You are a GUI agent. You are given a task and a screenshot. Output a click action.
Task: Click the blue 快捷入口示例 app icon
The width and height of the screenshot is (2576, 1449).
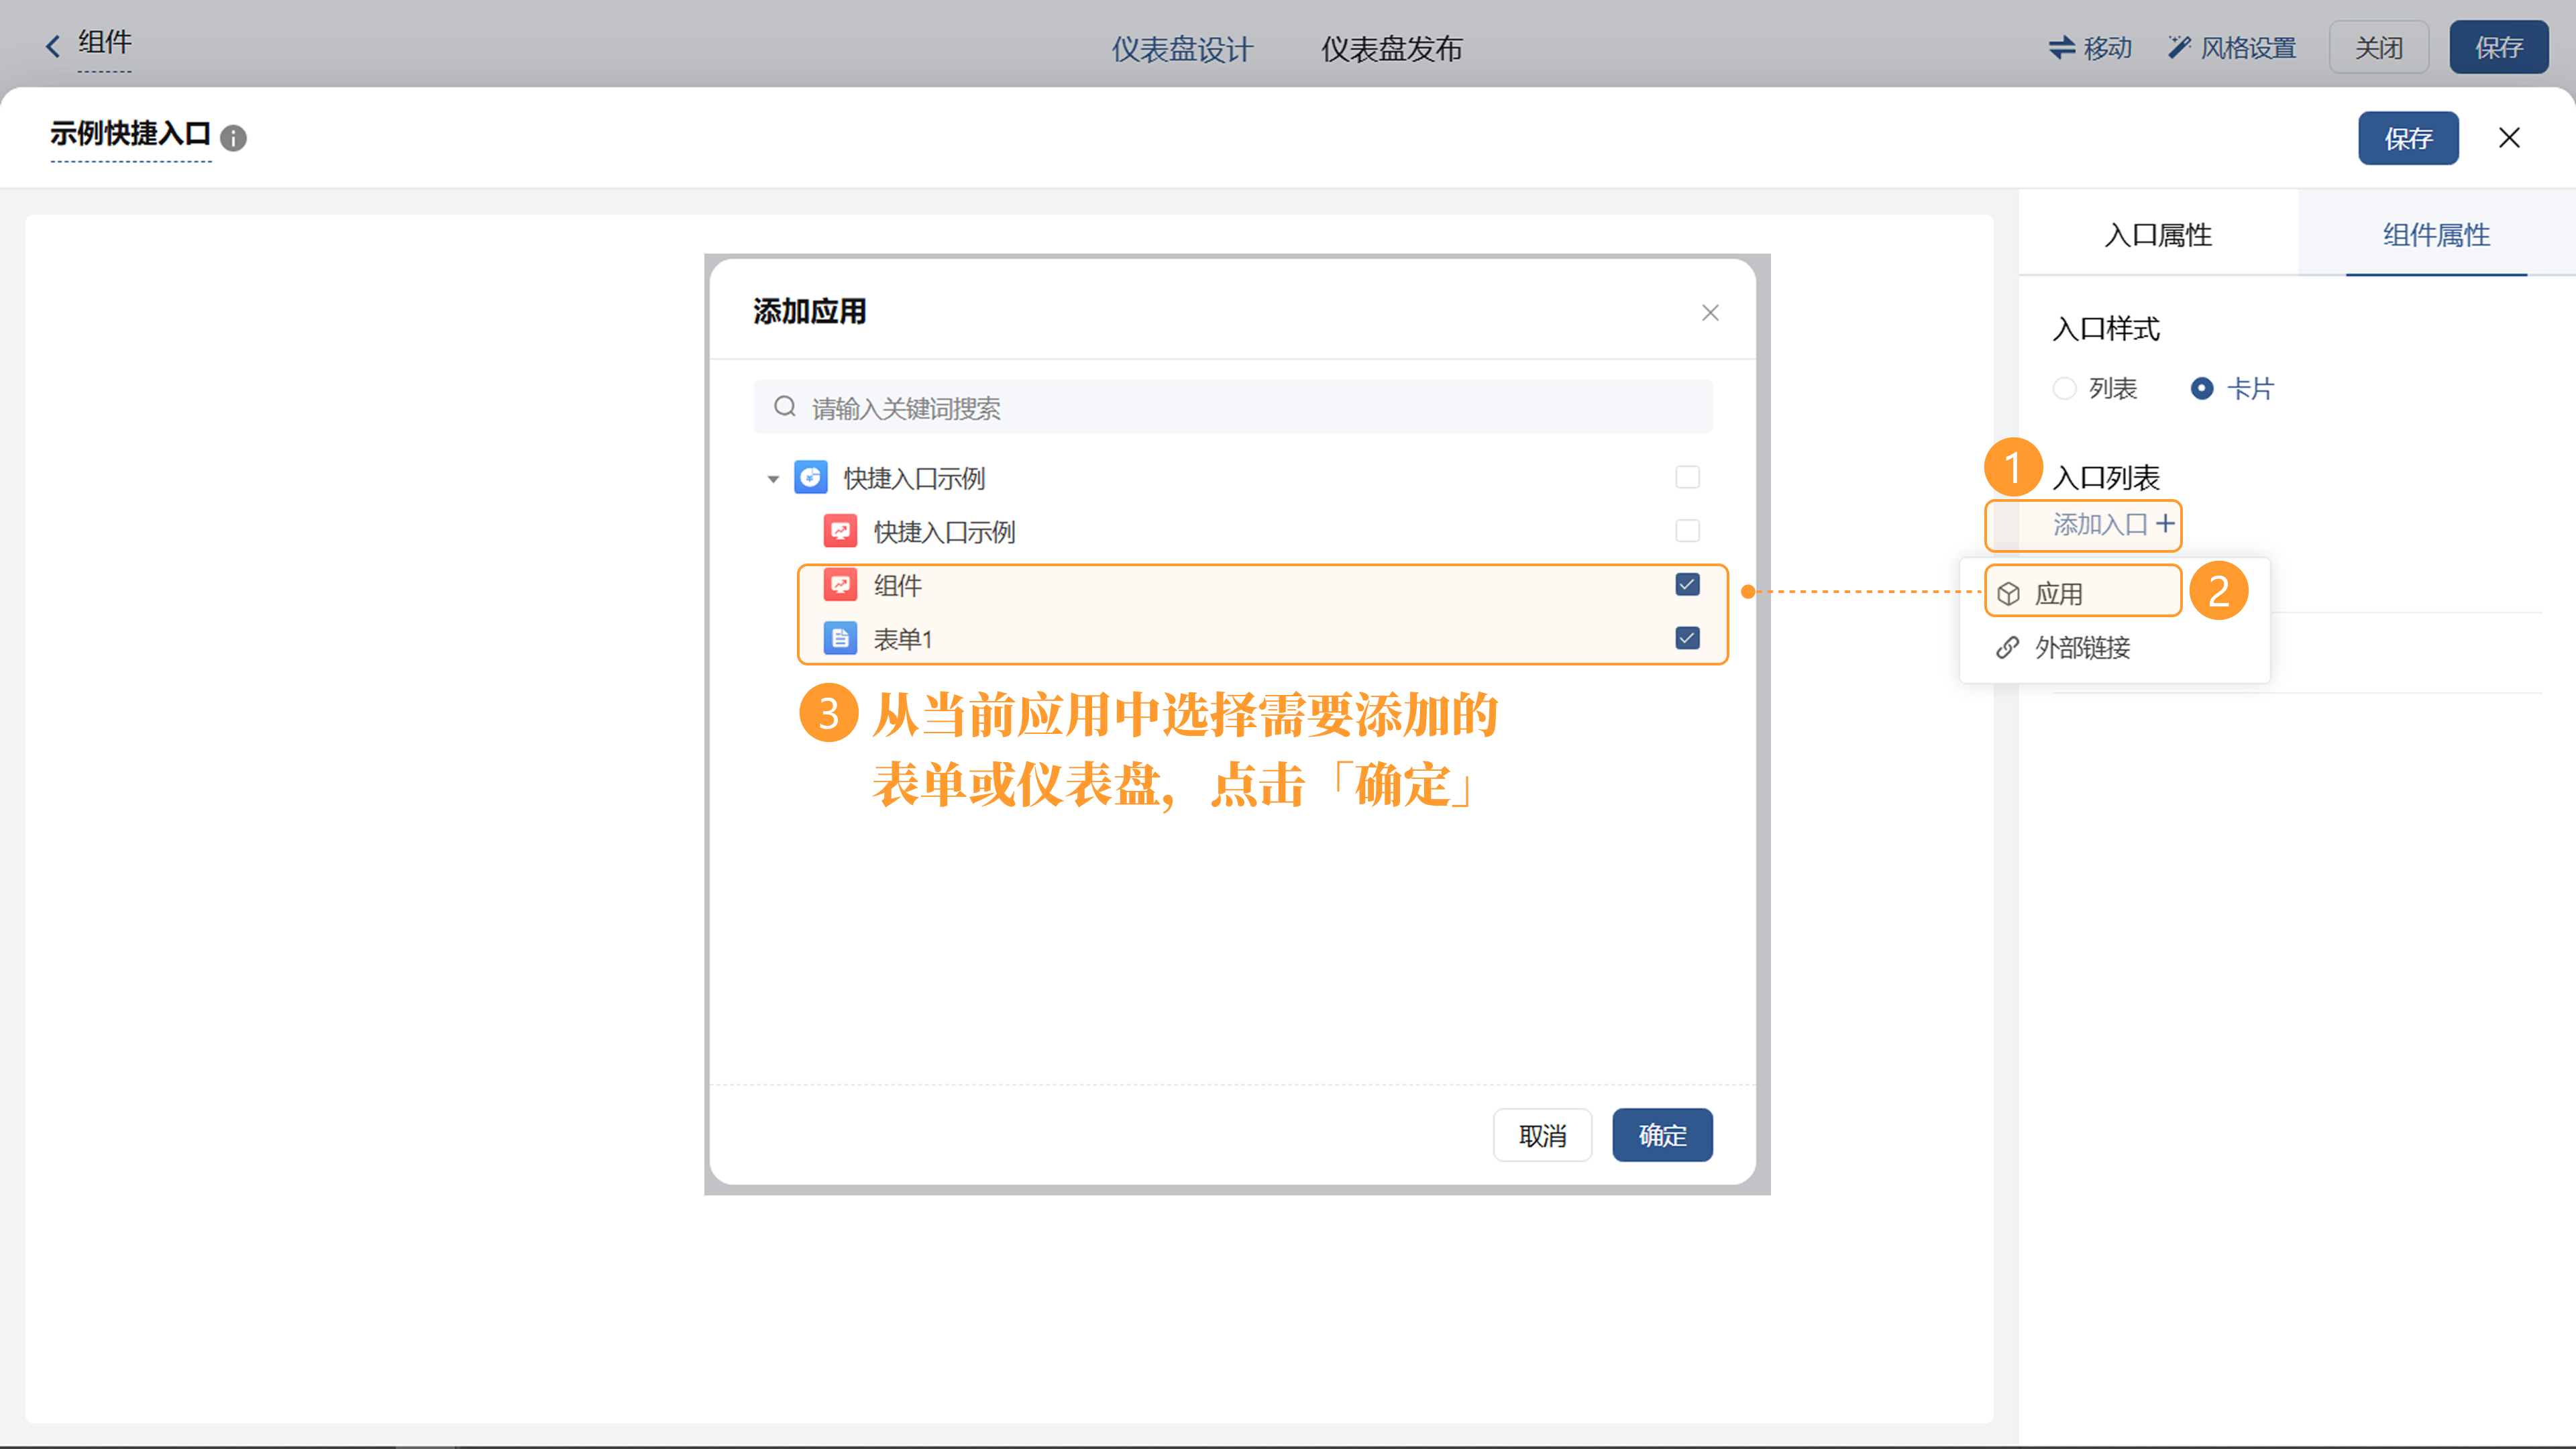(810, 477)
